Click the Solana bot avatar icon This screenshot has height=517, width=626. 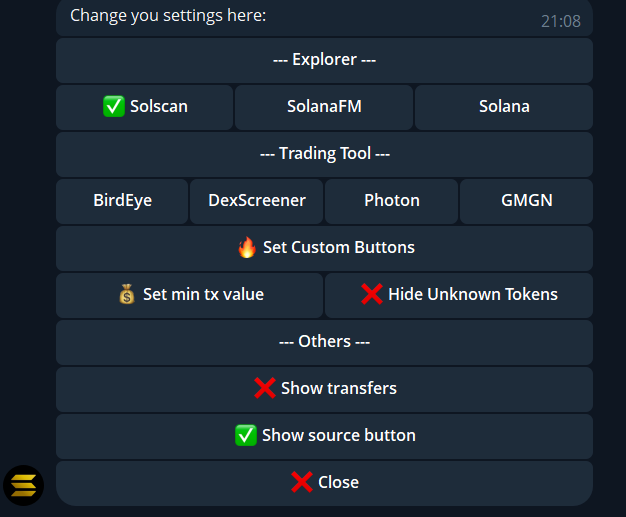(23, 485)
